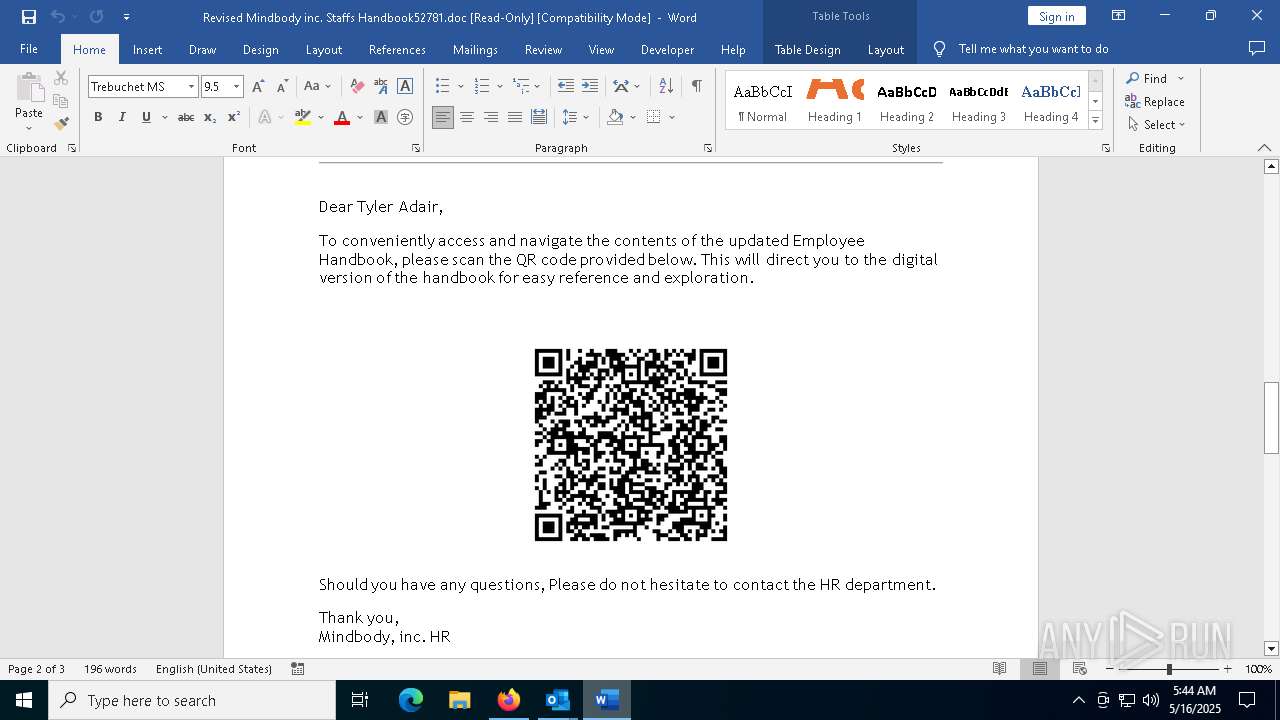Toggle Show/Hide paragraph marks

coord(696,87)
